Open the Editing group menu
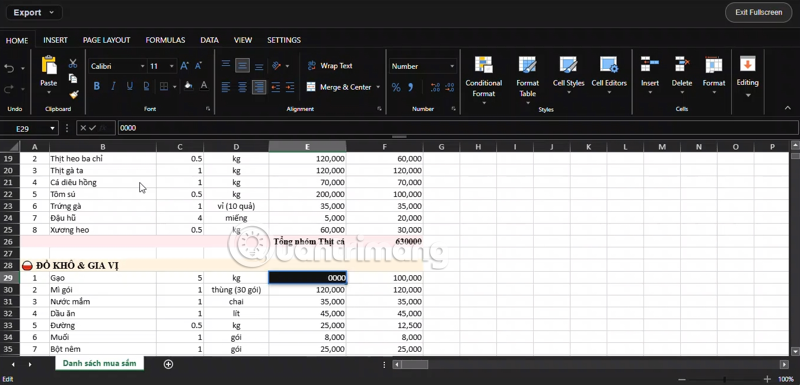The image size is (800, 385). point(747,76)
